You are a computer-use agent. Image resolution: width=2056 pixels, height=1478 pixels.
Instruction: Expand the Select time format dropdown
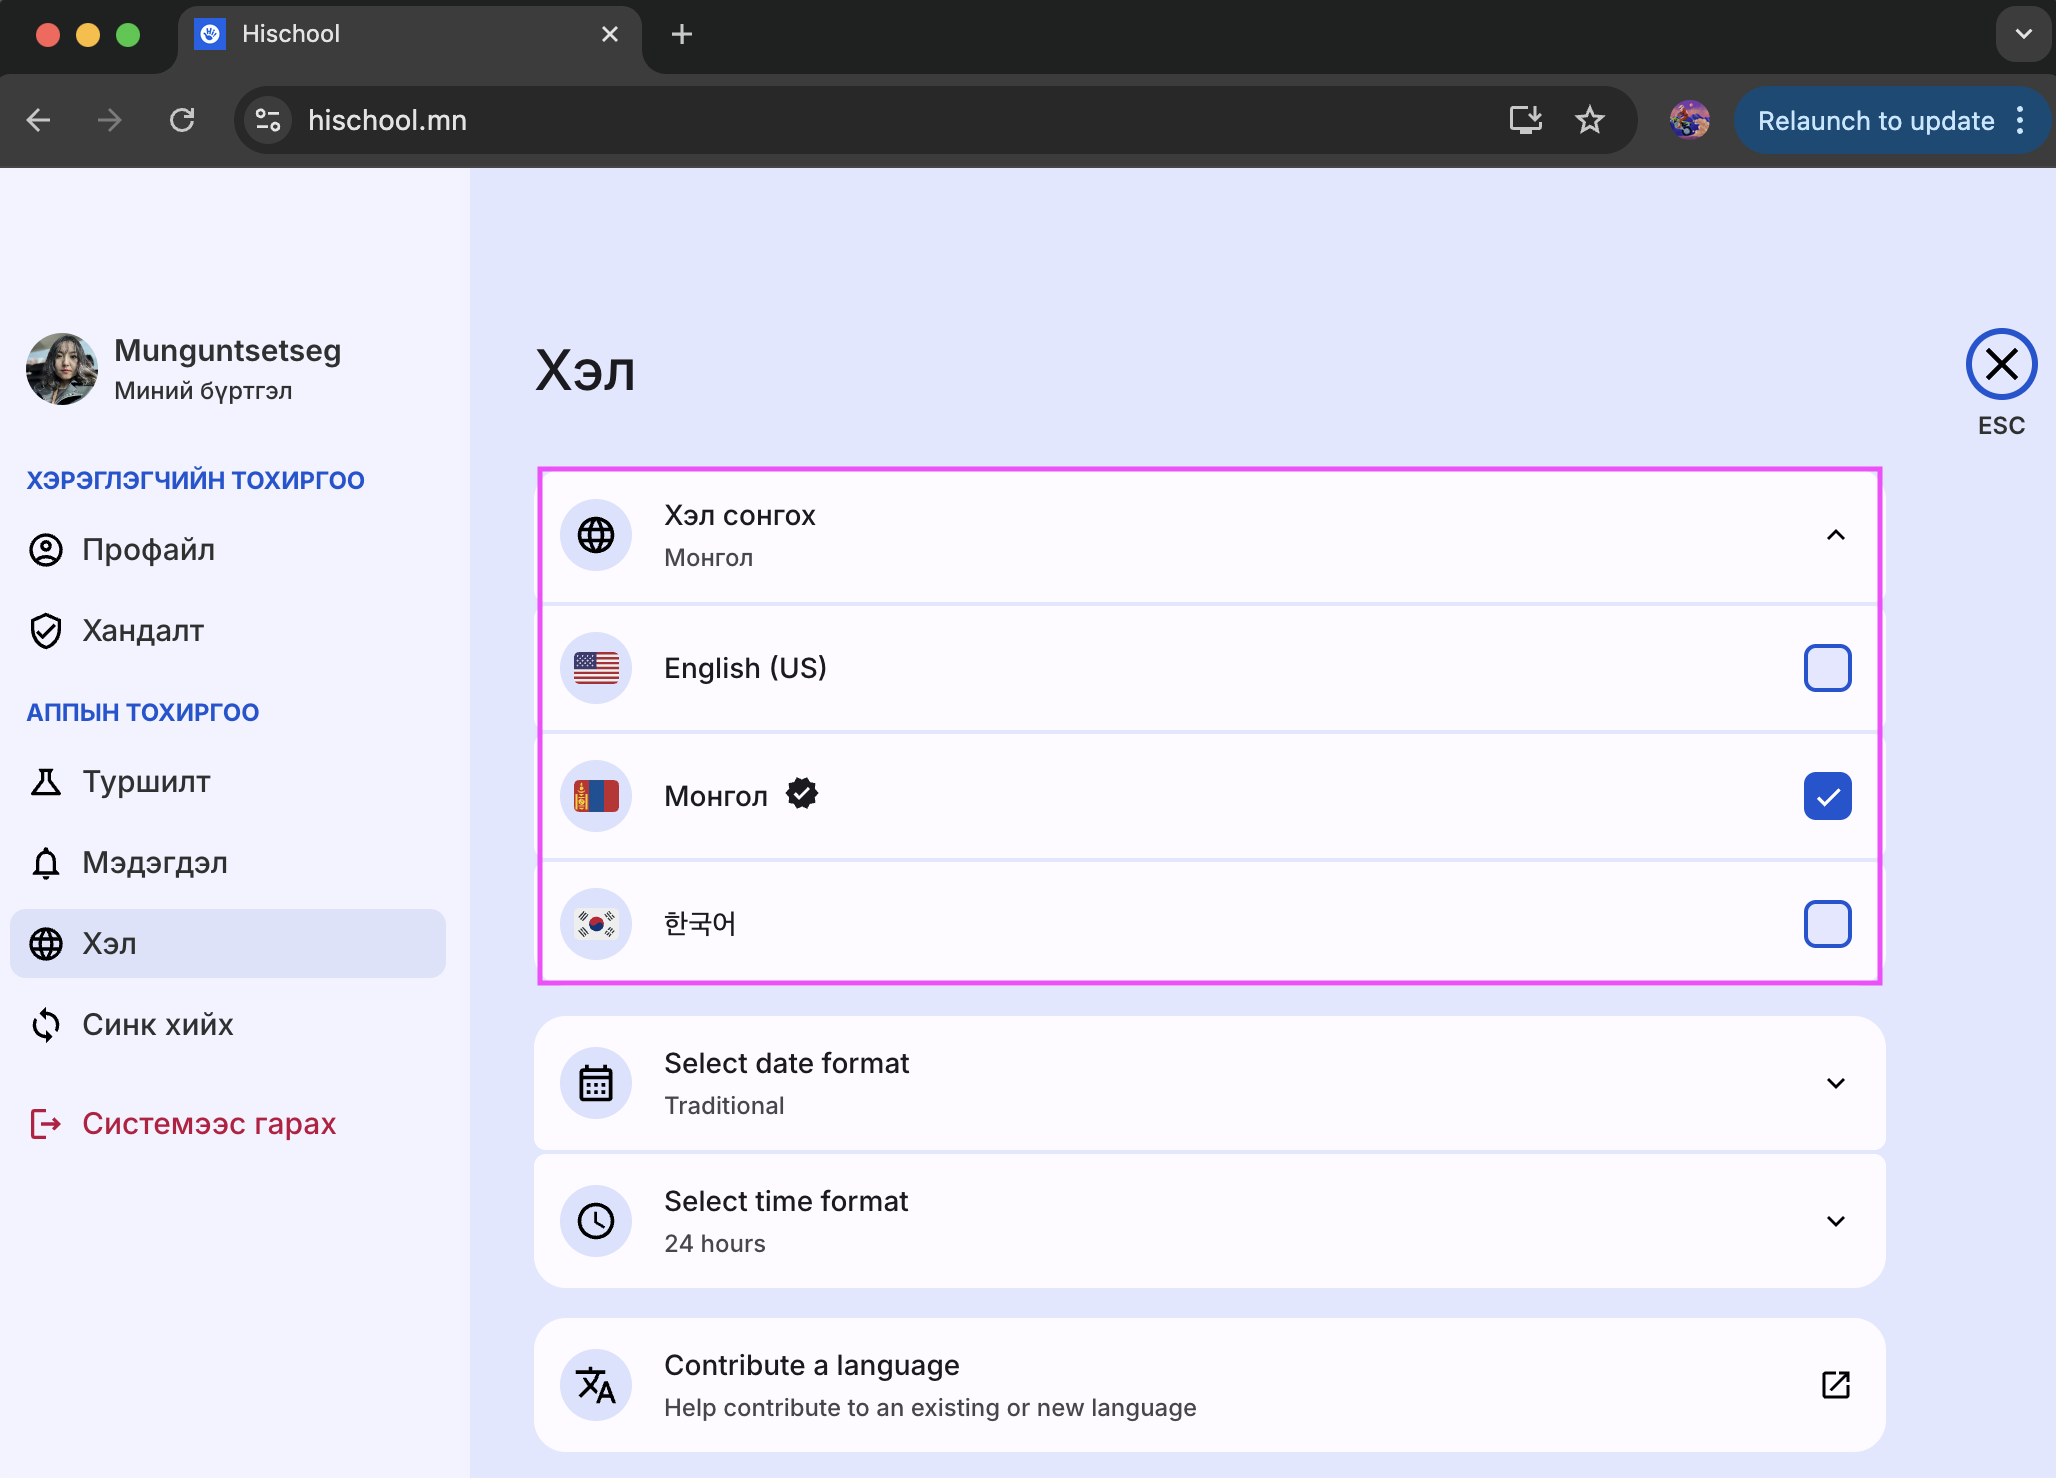1835,1221
